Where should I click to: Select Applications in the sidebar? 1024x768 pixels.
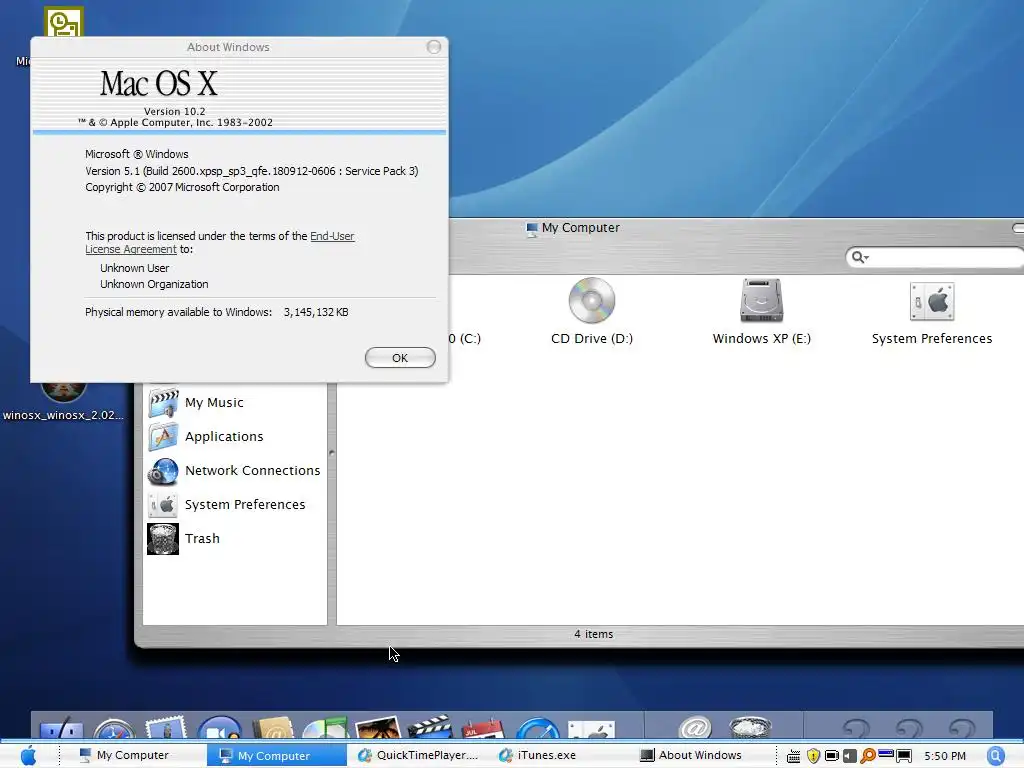coord(224,436)
